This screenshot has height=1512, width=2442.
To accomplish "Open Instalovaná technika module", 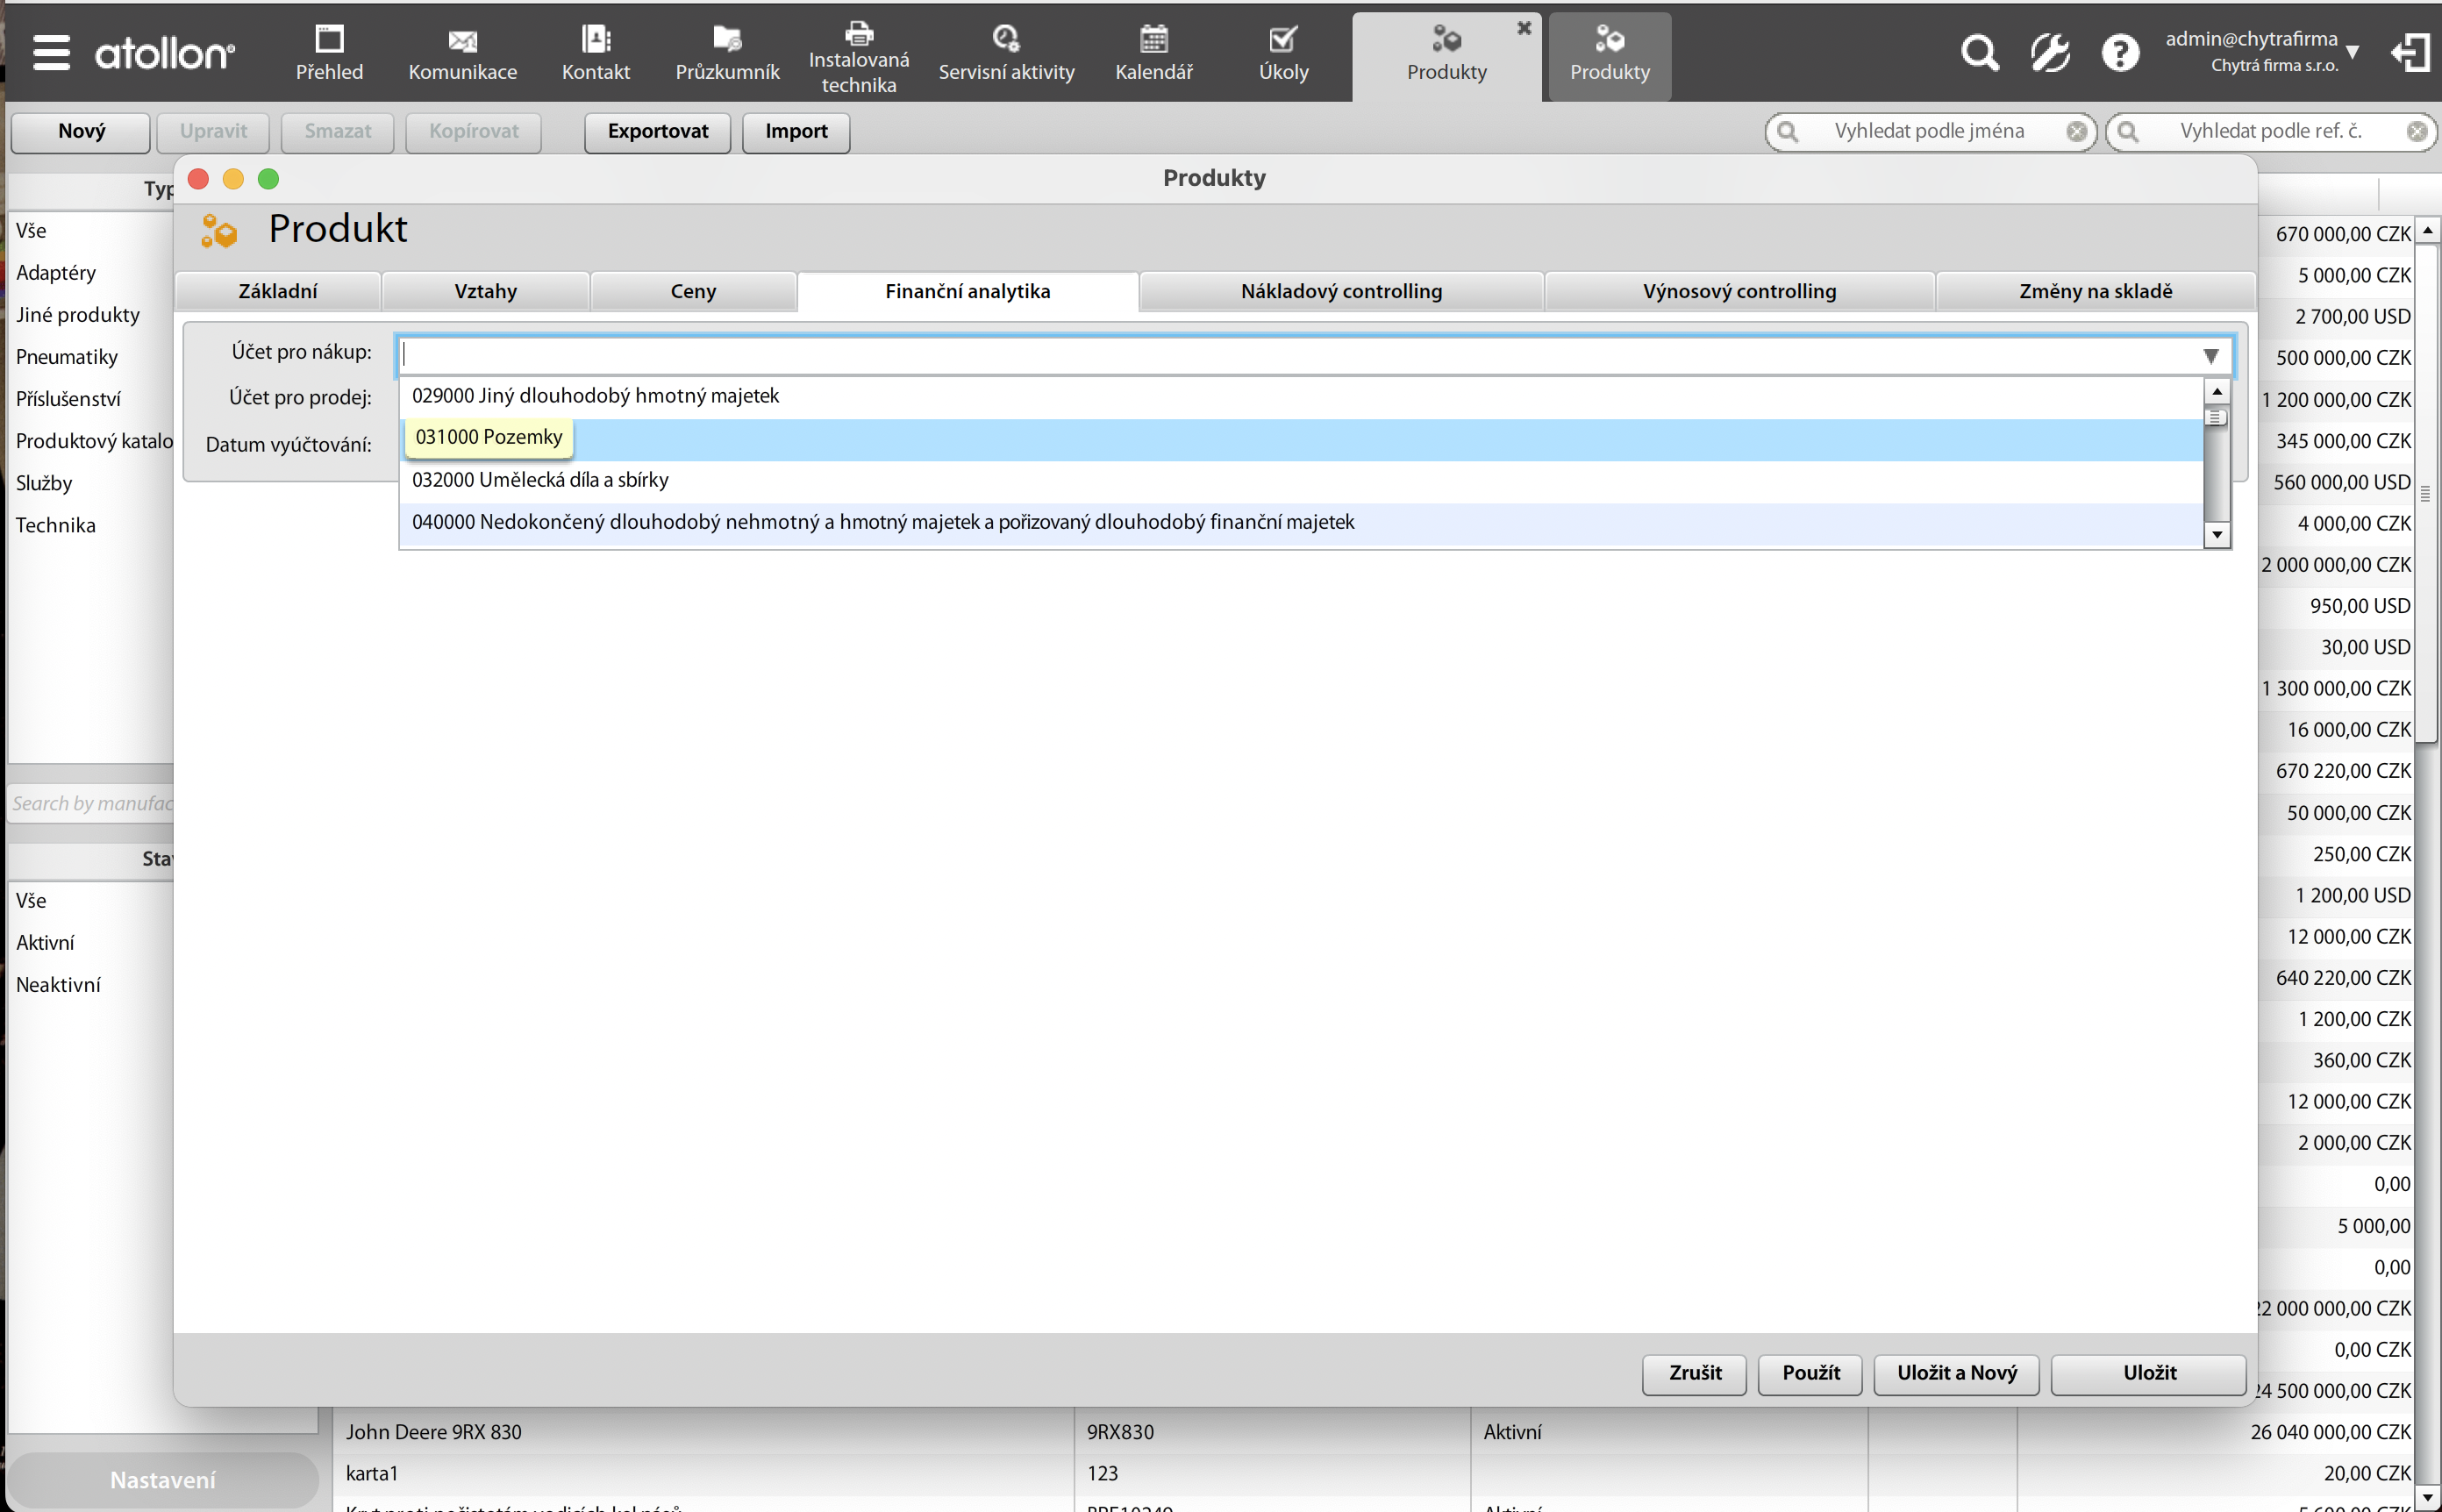I will coord(859,56).
